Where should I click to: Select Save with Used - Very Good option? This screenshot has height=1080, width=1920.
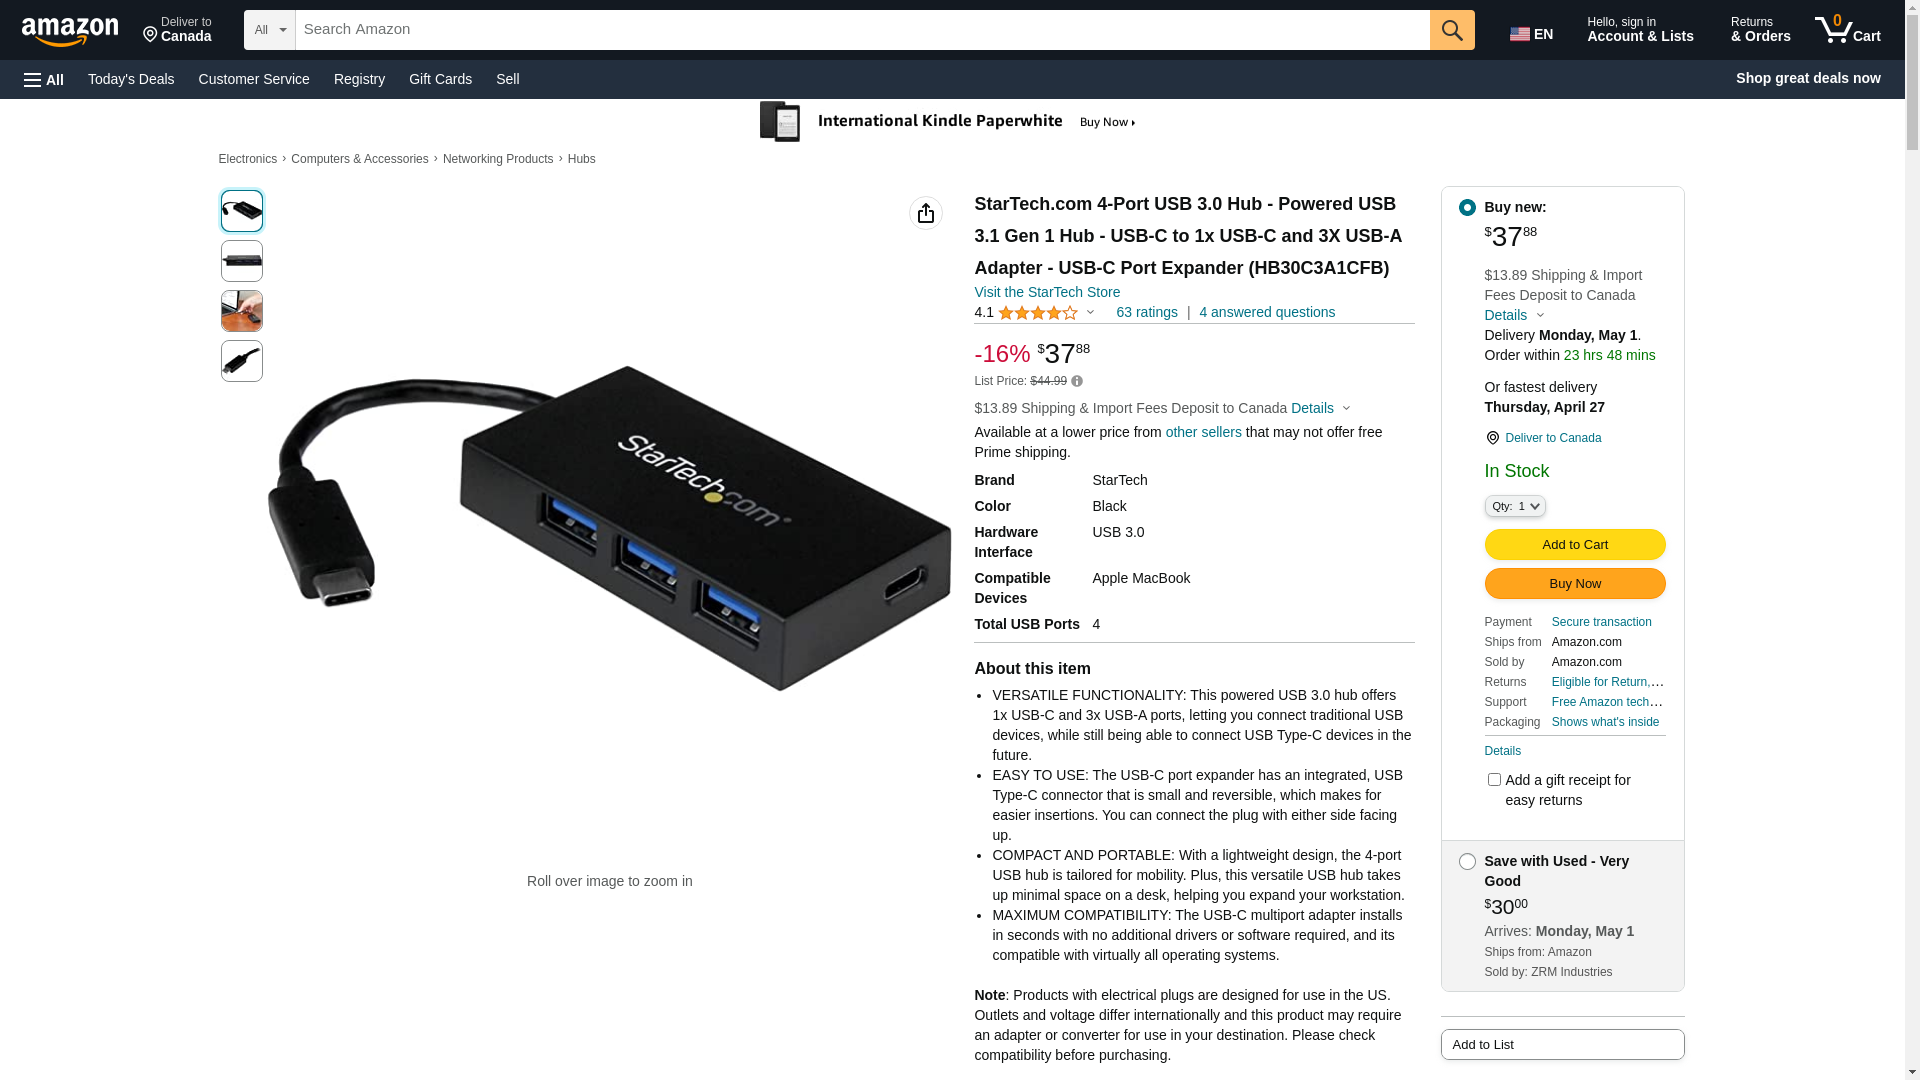pos(1467,861)
